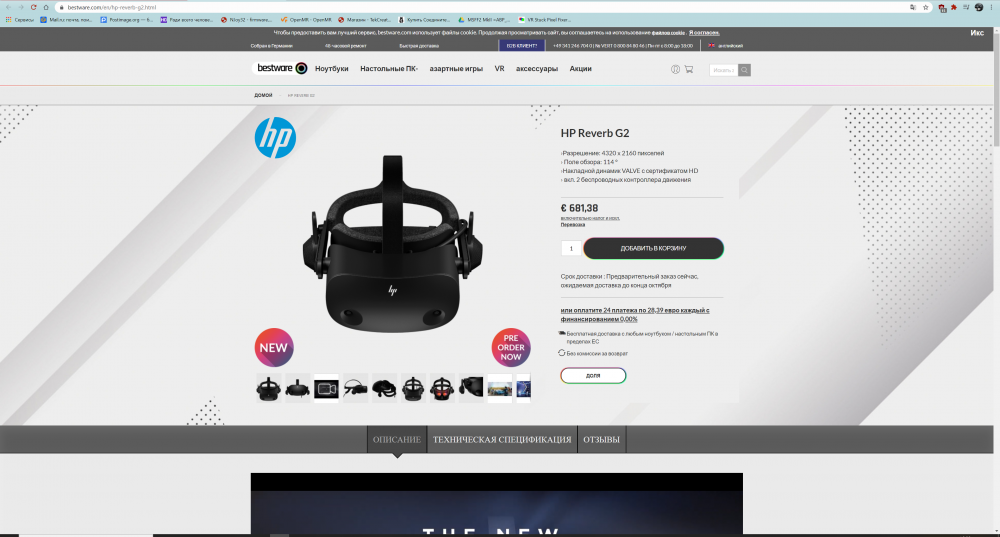This screenshot has height=537, width=1000.
Task: Open the VR Stuck Pixel Fixer bookmark
Action: point(545,20)
